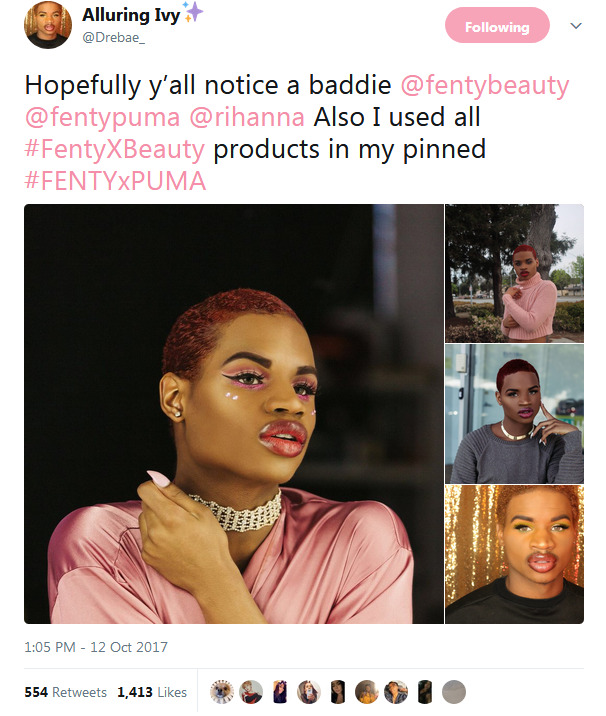
Task: Expand the tweet options chevron
Action: coord(576,26)
